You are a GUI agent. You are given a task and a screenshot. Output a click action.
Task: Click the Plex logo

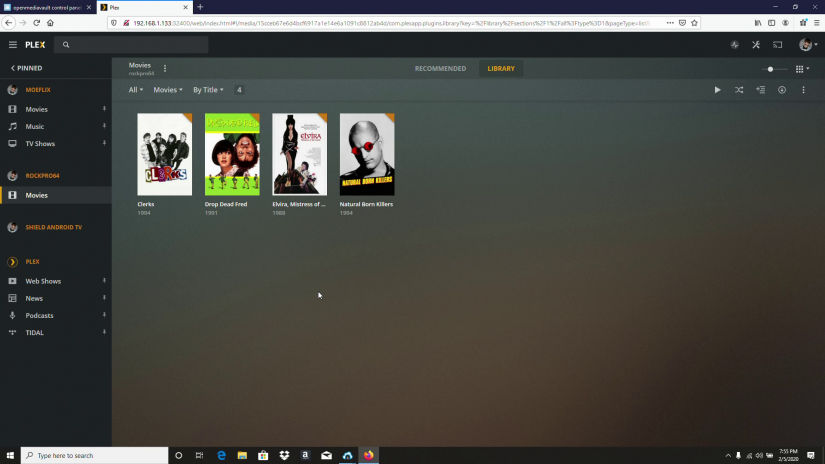[35, 45]
